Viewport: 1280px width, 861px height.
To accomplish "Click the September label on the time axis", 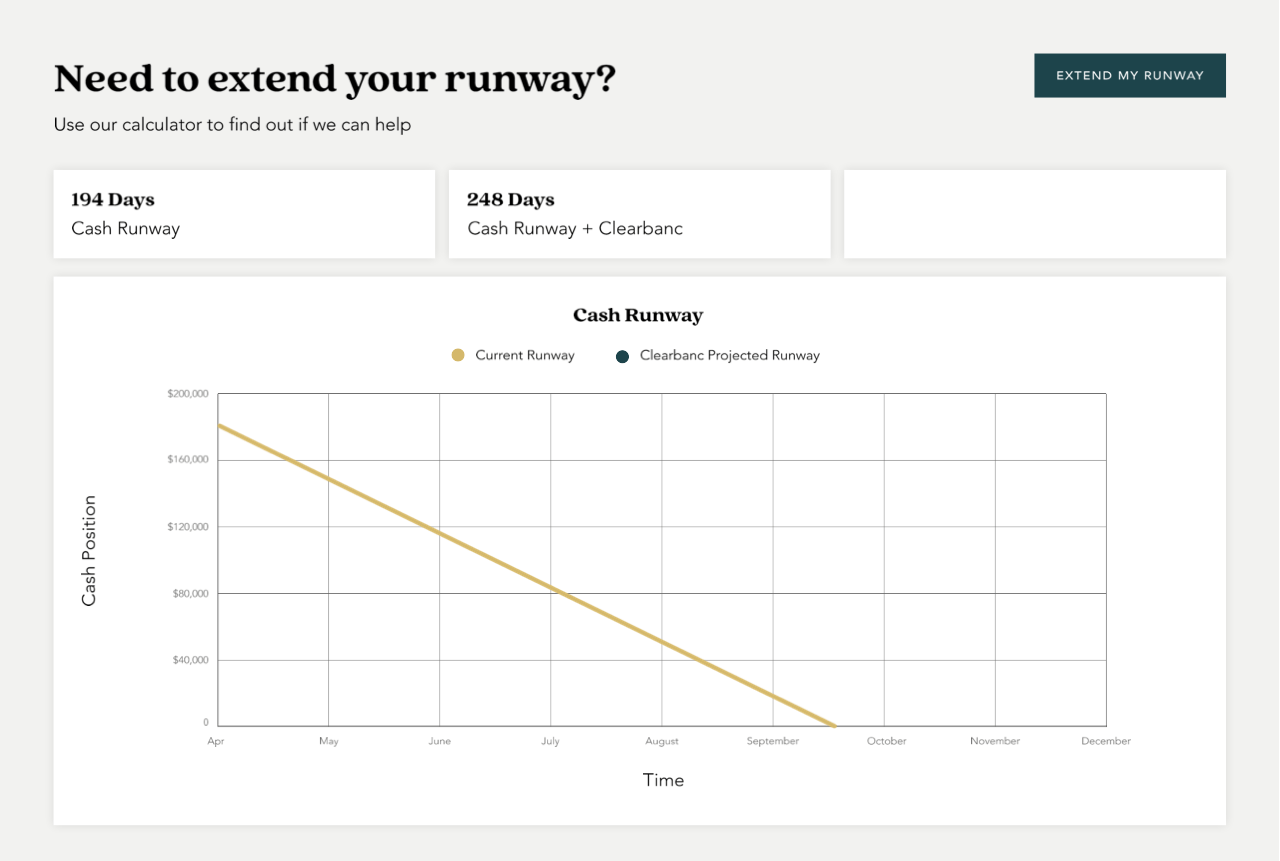I will coord(772,741).
